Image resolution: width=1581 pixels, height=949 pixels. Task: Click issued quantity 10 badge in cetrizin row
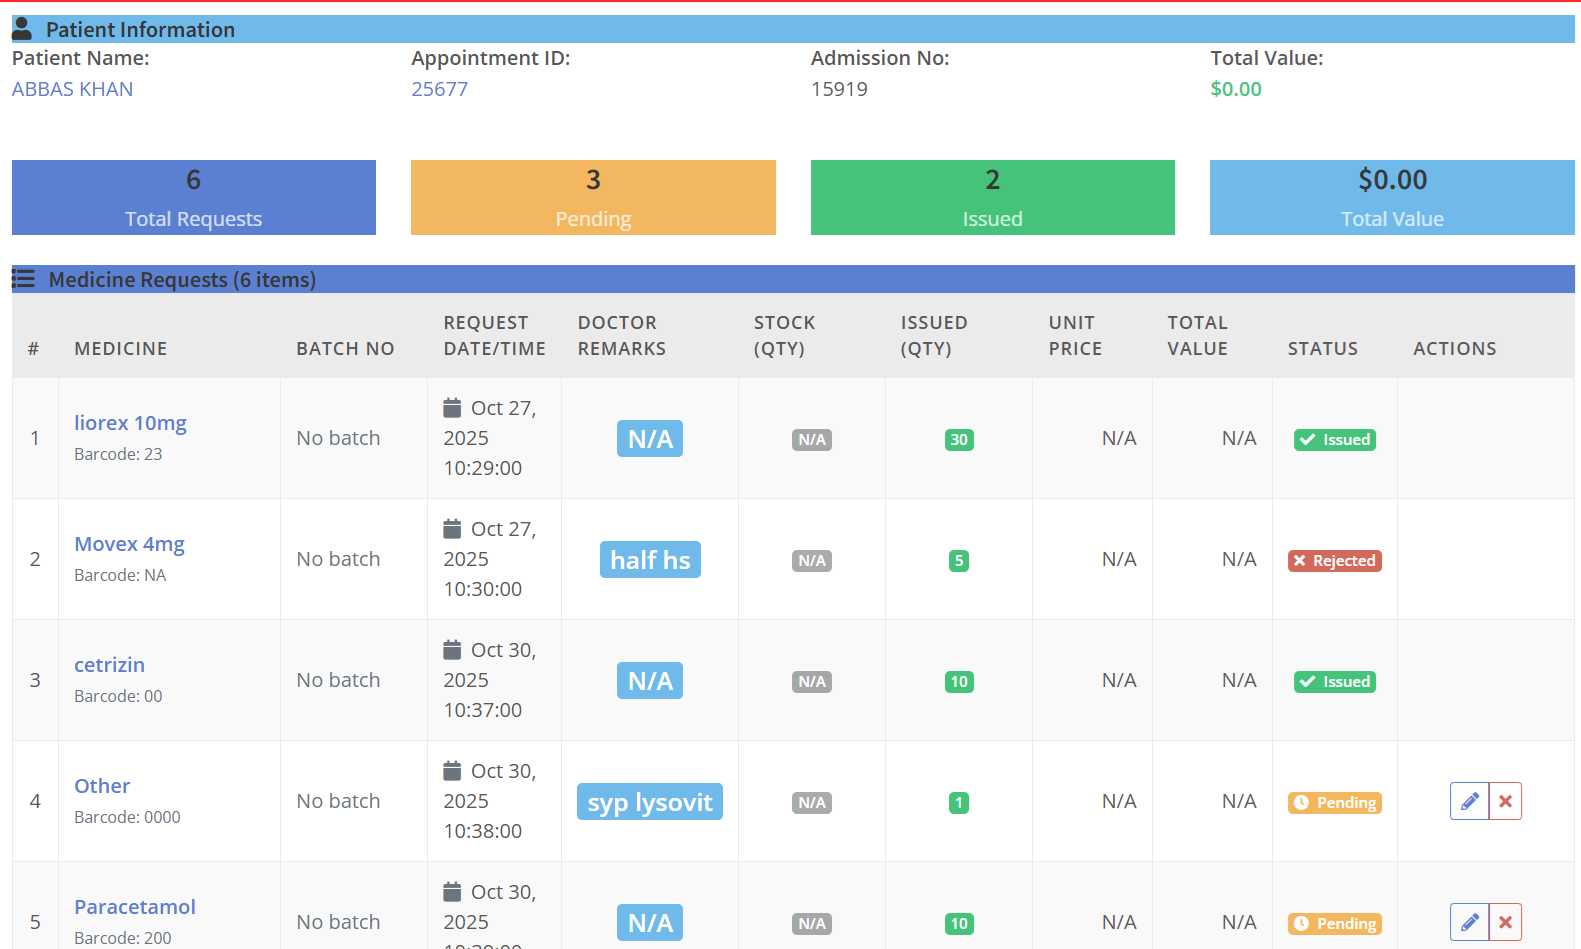[959, 682]
